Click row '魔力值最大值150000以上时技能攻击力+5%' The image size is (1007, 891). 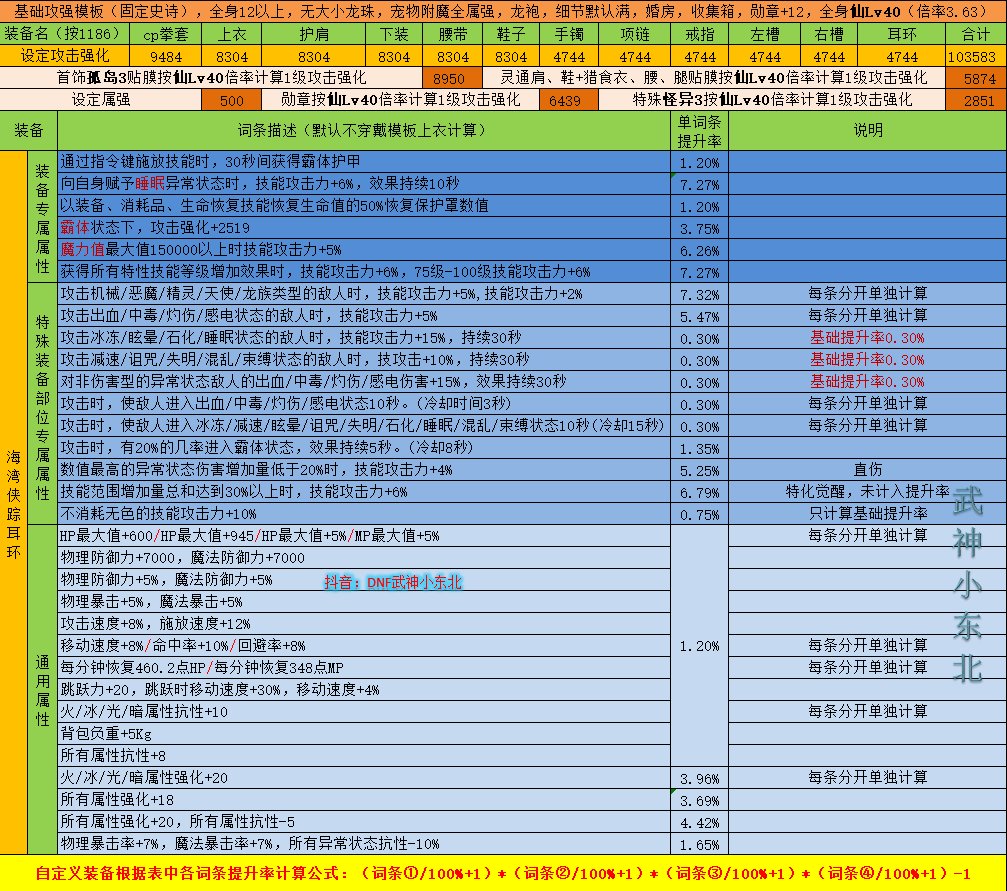click(x=363, y=250)
